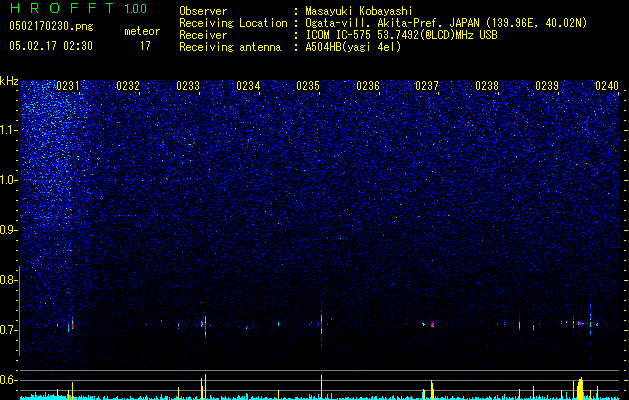This screenshot has height=400, width=629.
Task: Click time marker 0237
Action: click(x=427, y=86)
